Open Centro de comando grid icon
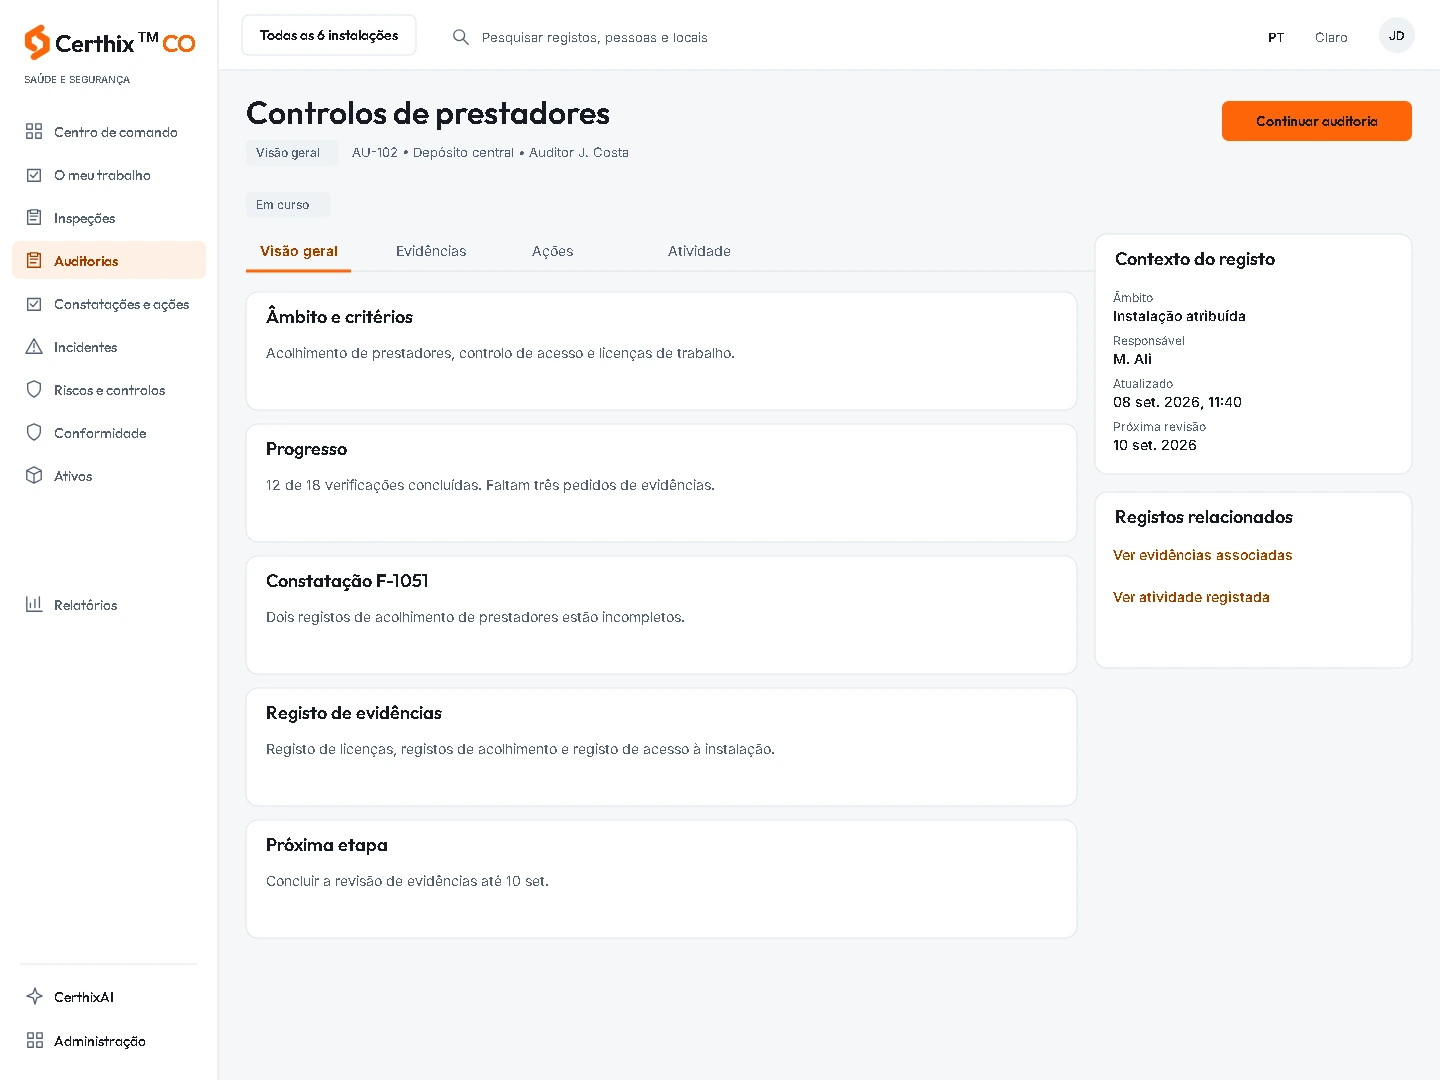Viewport: 1440px width, 1080px height. (34, 132)
